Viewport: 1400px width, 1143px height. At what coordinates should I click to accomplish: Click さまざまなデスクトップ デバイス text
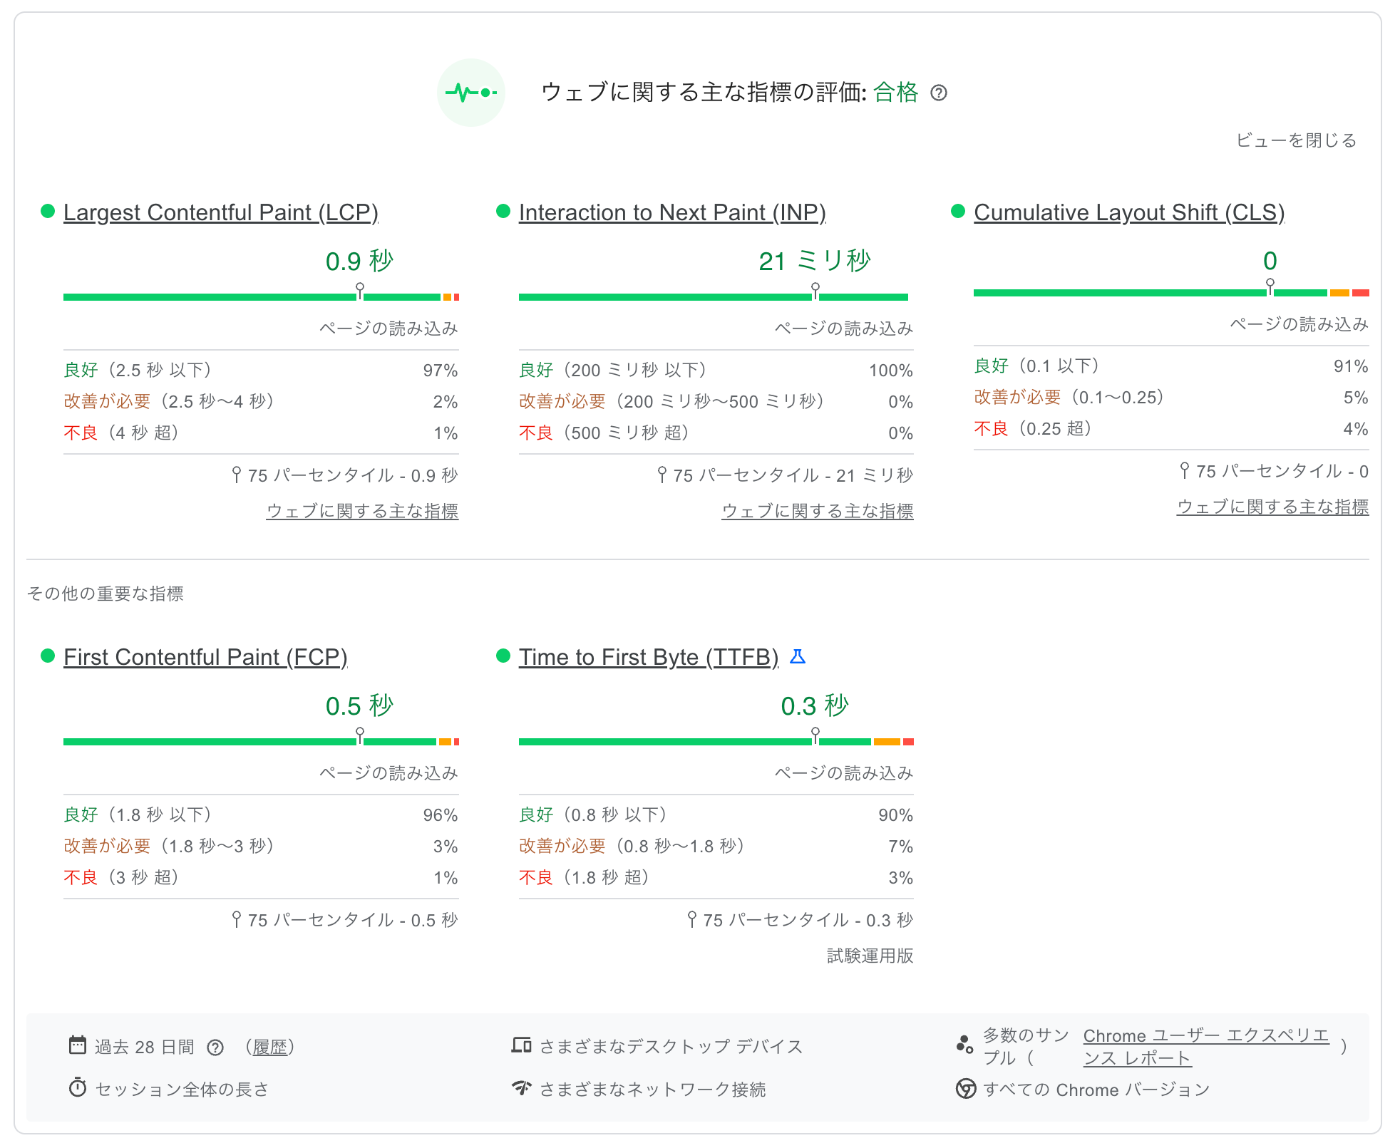point(671,1047)
